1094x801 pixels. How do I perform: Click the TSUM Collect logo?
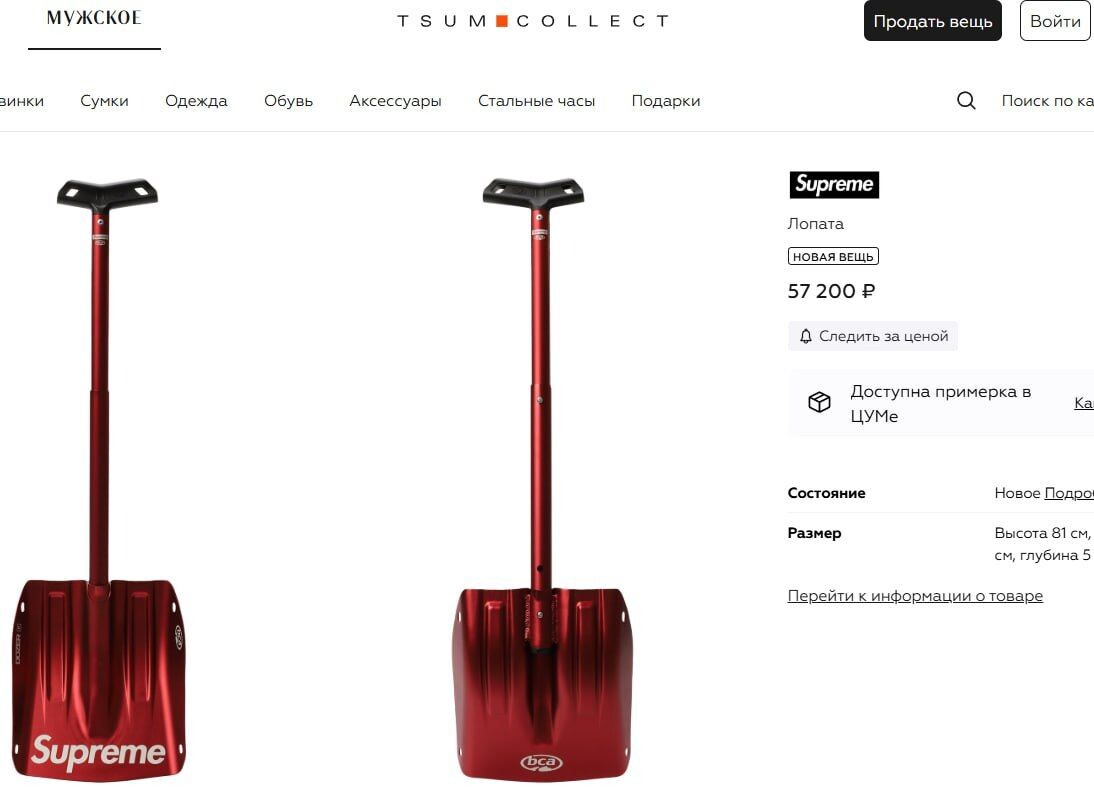533,21
